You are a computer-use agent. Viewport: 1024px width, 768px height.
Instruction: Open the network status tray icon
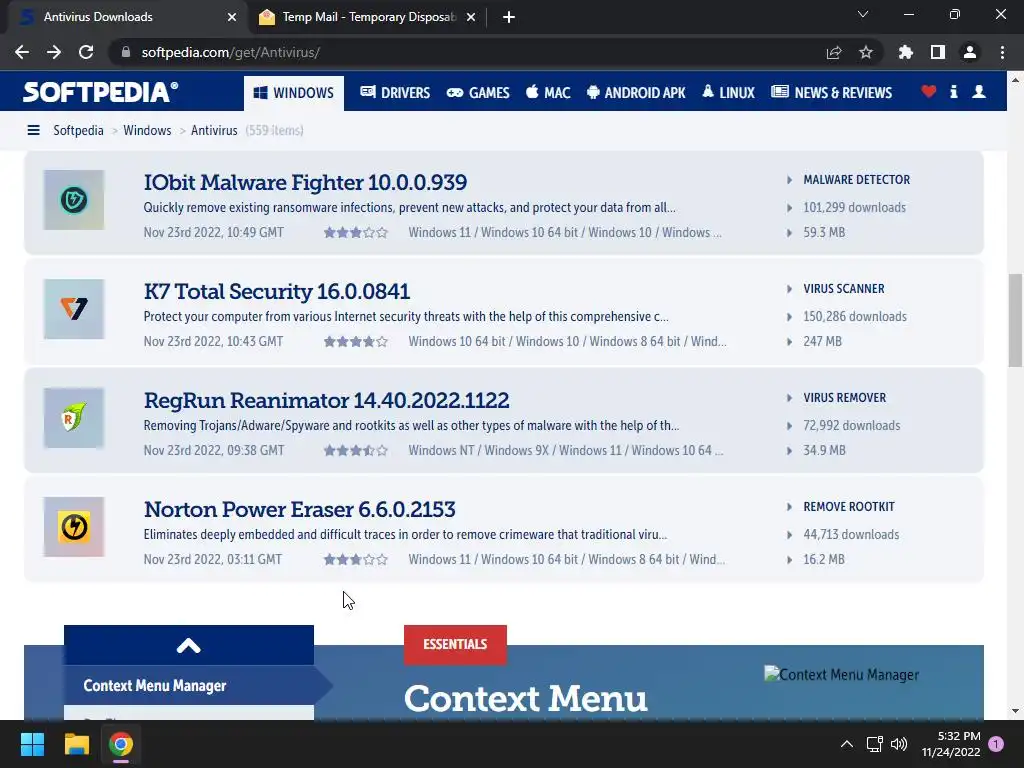874,744
